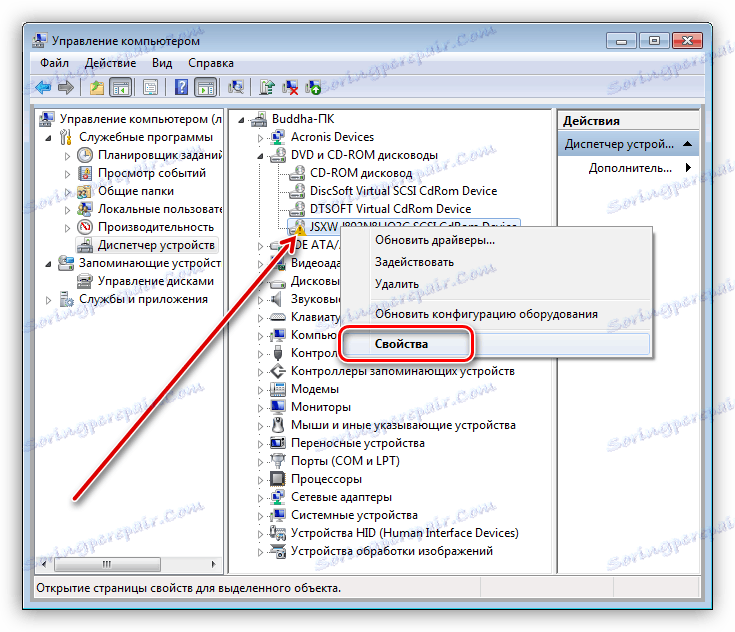Select the Buddha-ПК computer node
Screen dimensions: 735x632
[x=303, y=119]
